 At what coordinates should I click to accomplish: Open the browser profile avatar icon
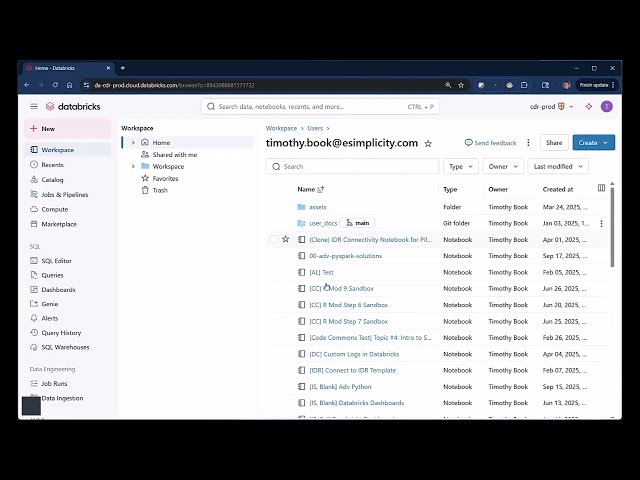coord(566,85)
